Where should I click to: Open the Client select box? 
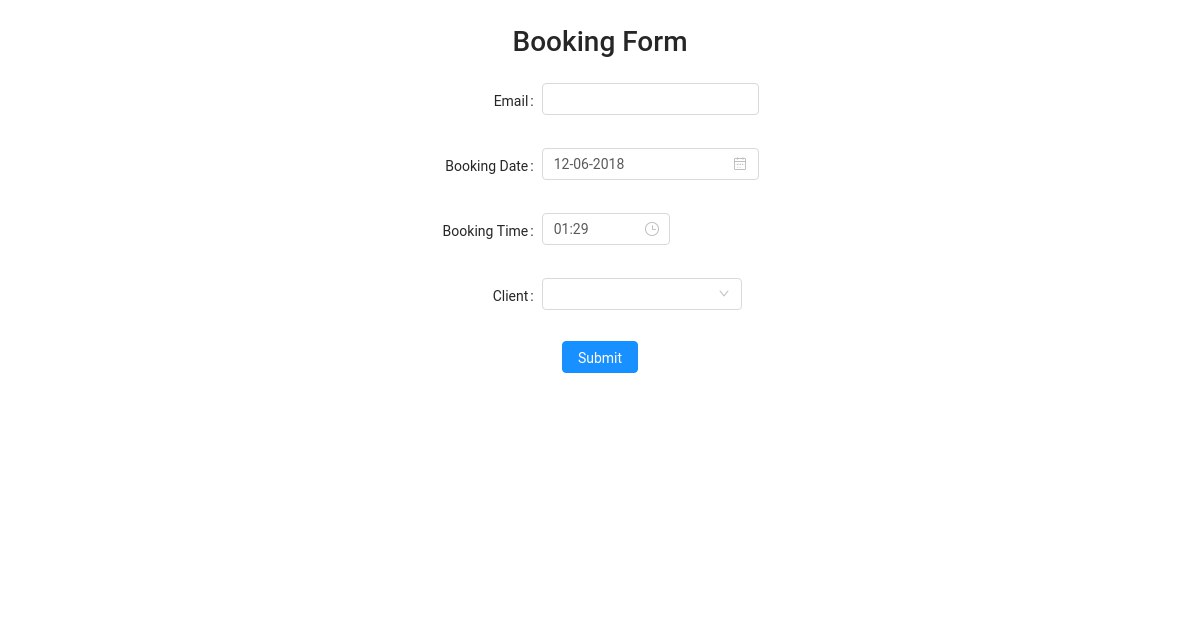[642, 294]
